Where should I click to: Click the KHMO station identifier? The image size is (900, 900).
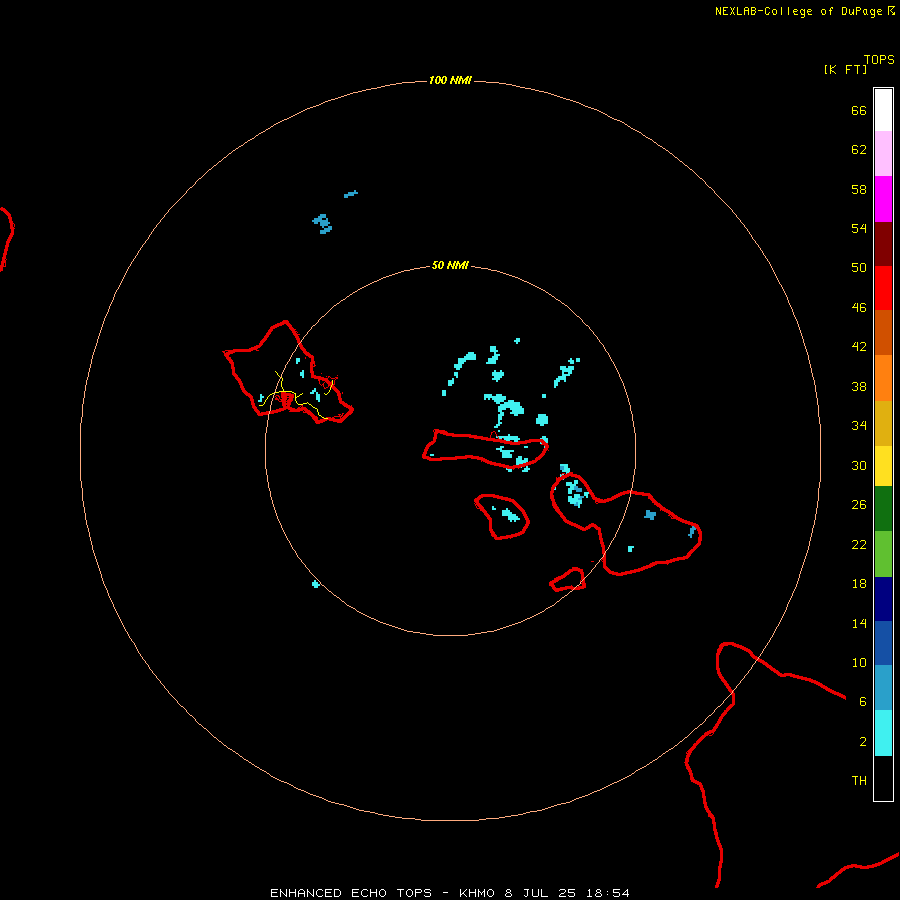click(476, 893)
